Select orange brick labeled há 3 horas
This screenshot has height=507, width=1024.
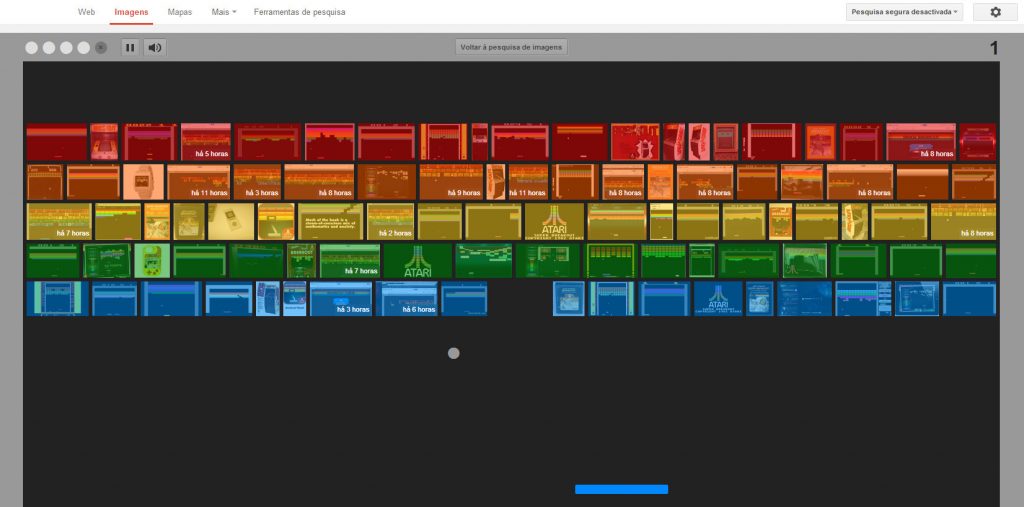pyautogui.click(x=257, y=182)
